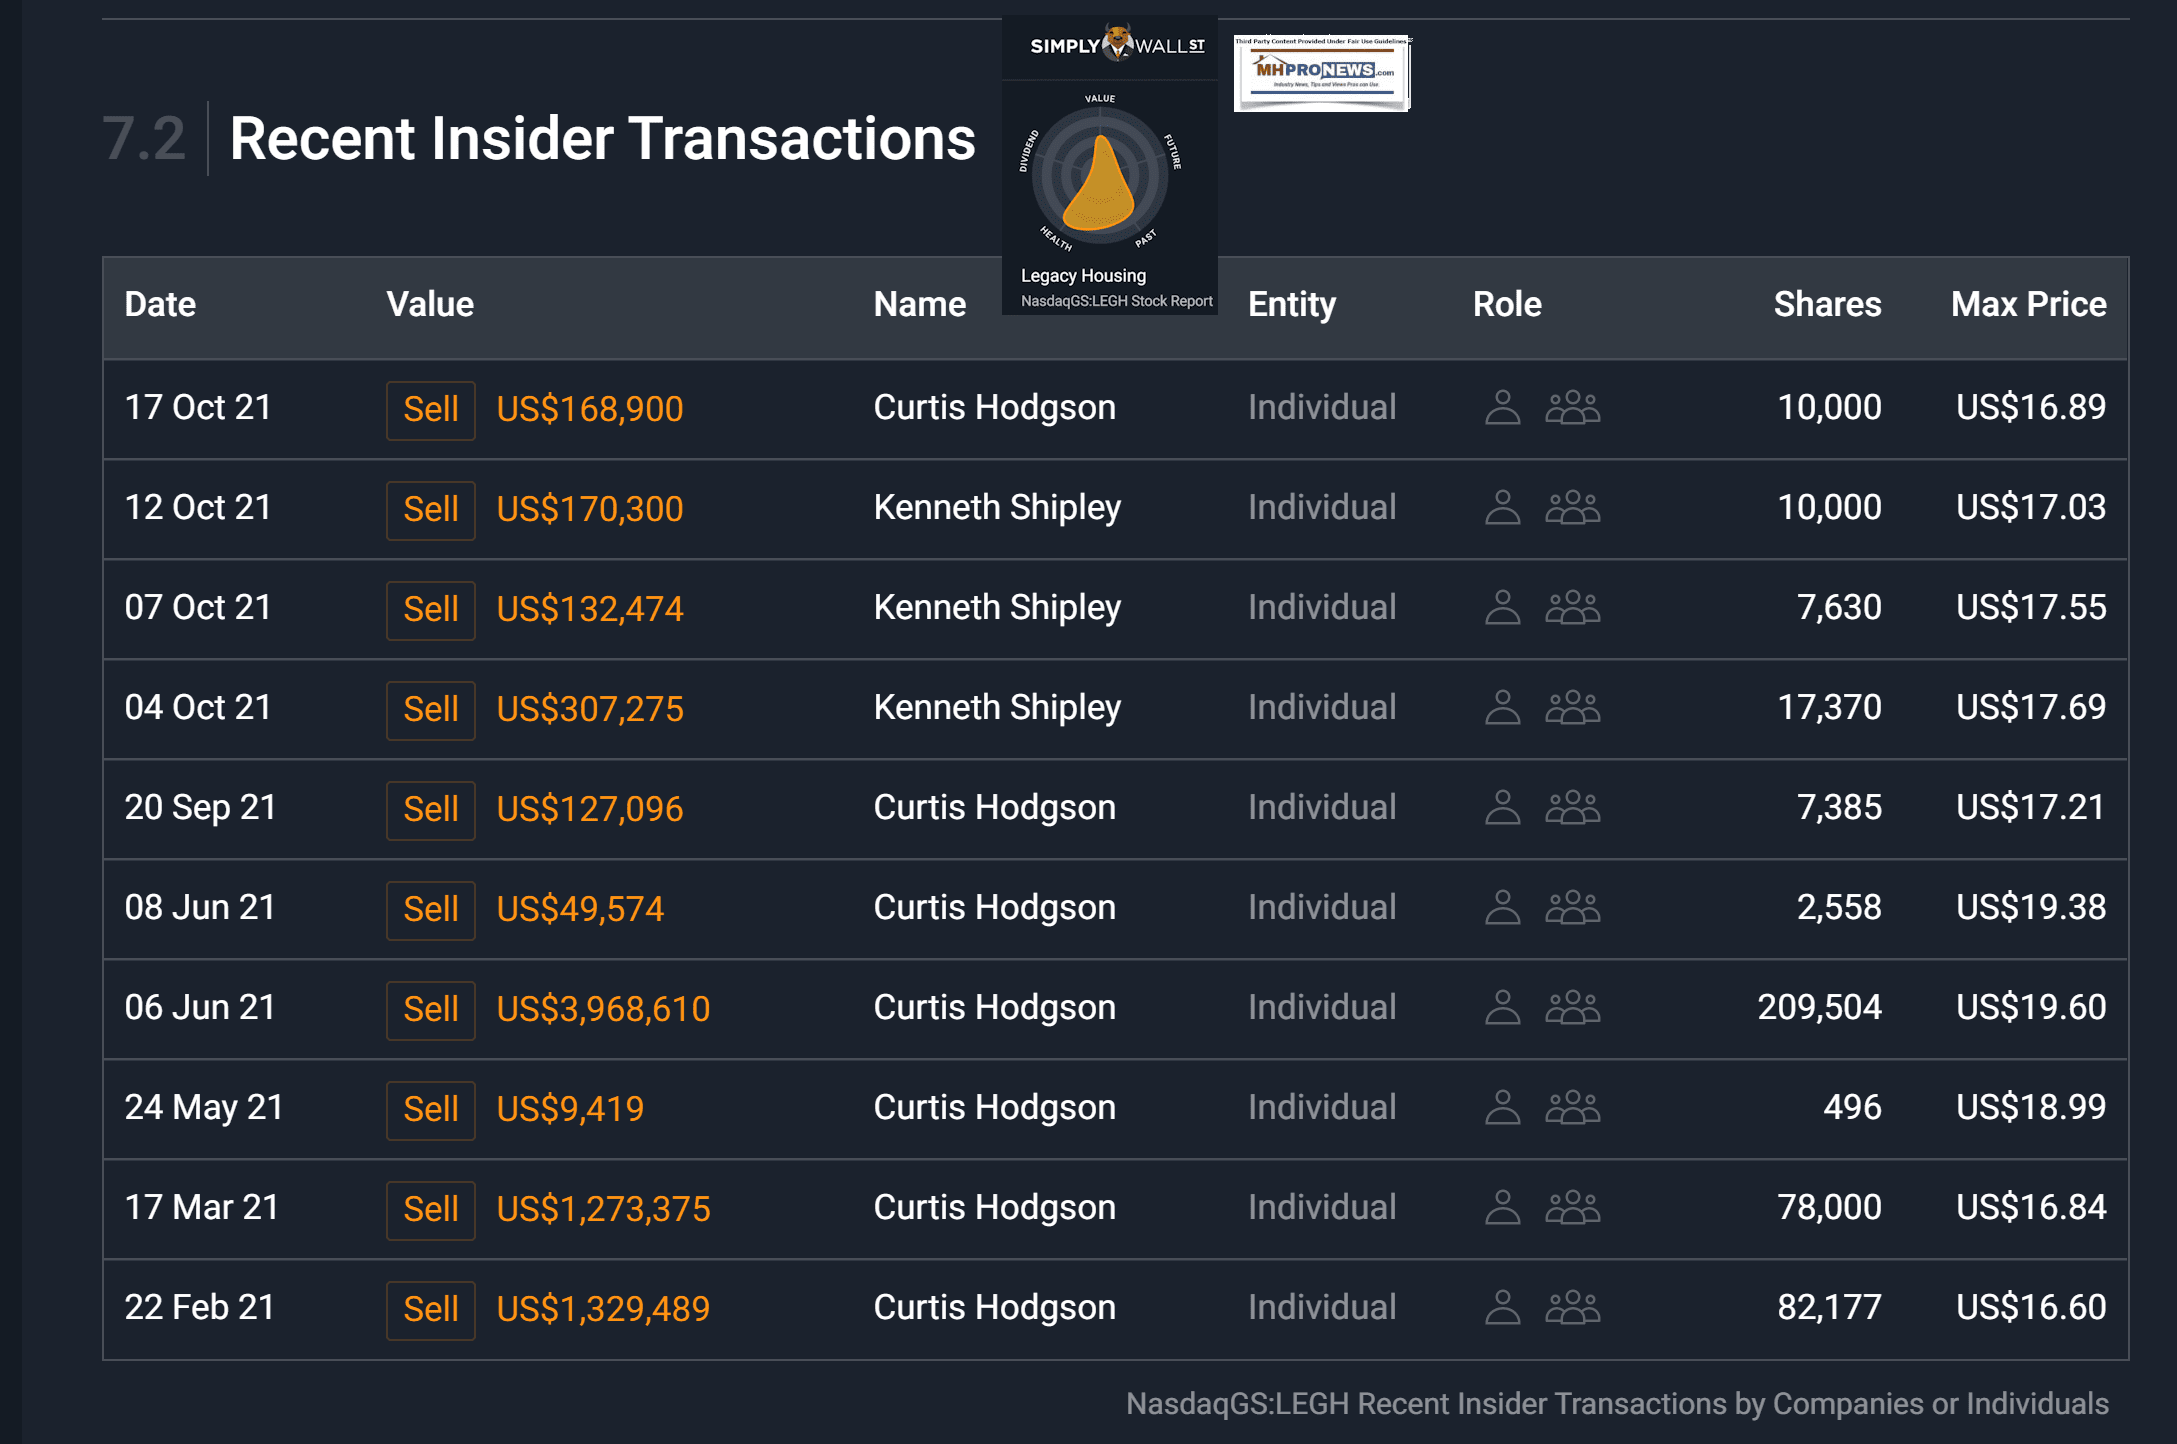This screenshot has width=2177, height=1444.
Task: Click the Sell tag for US$170,300
Action: 431,509
